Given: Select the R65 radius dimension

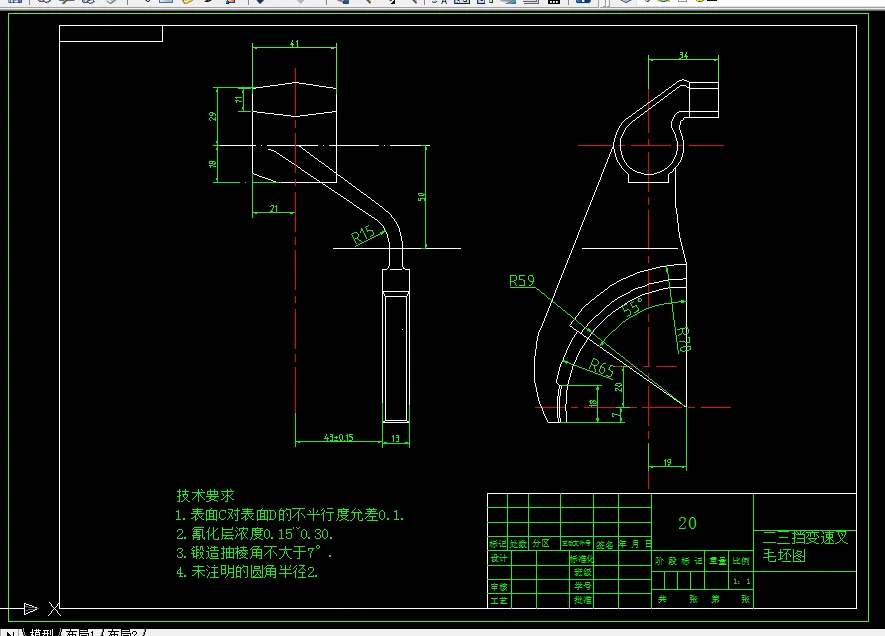Looking at the screenshot, I should [602, 368].
